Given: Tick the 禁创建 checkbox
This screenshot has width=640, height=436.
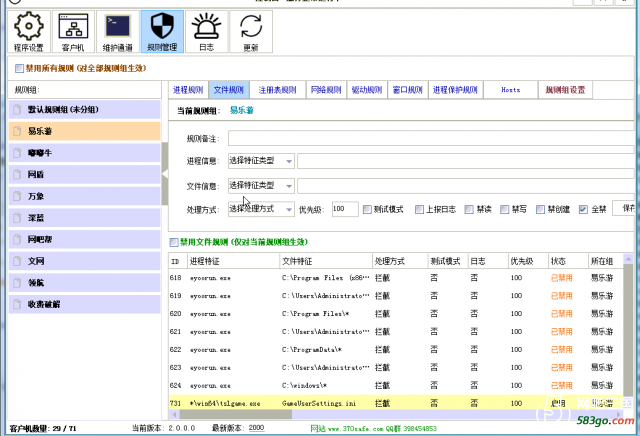Looking at the screenshot, I should [540, 209].
